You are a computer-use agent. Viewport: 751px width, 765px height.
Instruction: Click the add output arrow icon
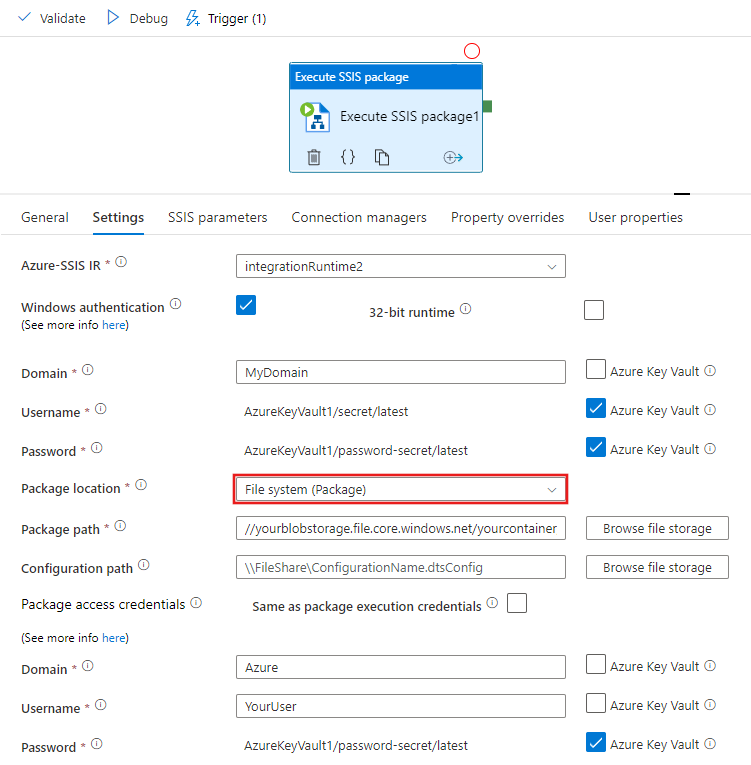pos(453,157)
